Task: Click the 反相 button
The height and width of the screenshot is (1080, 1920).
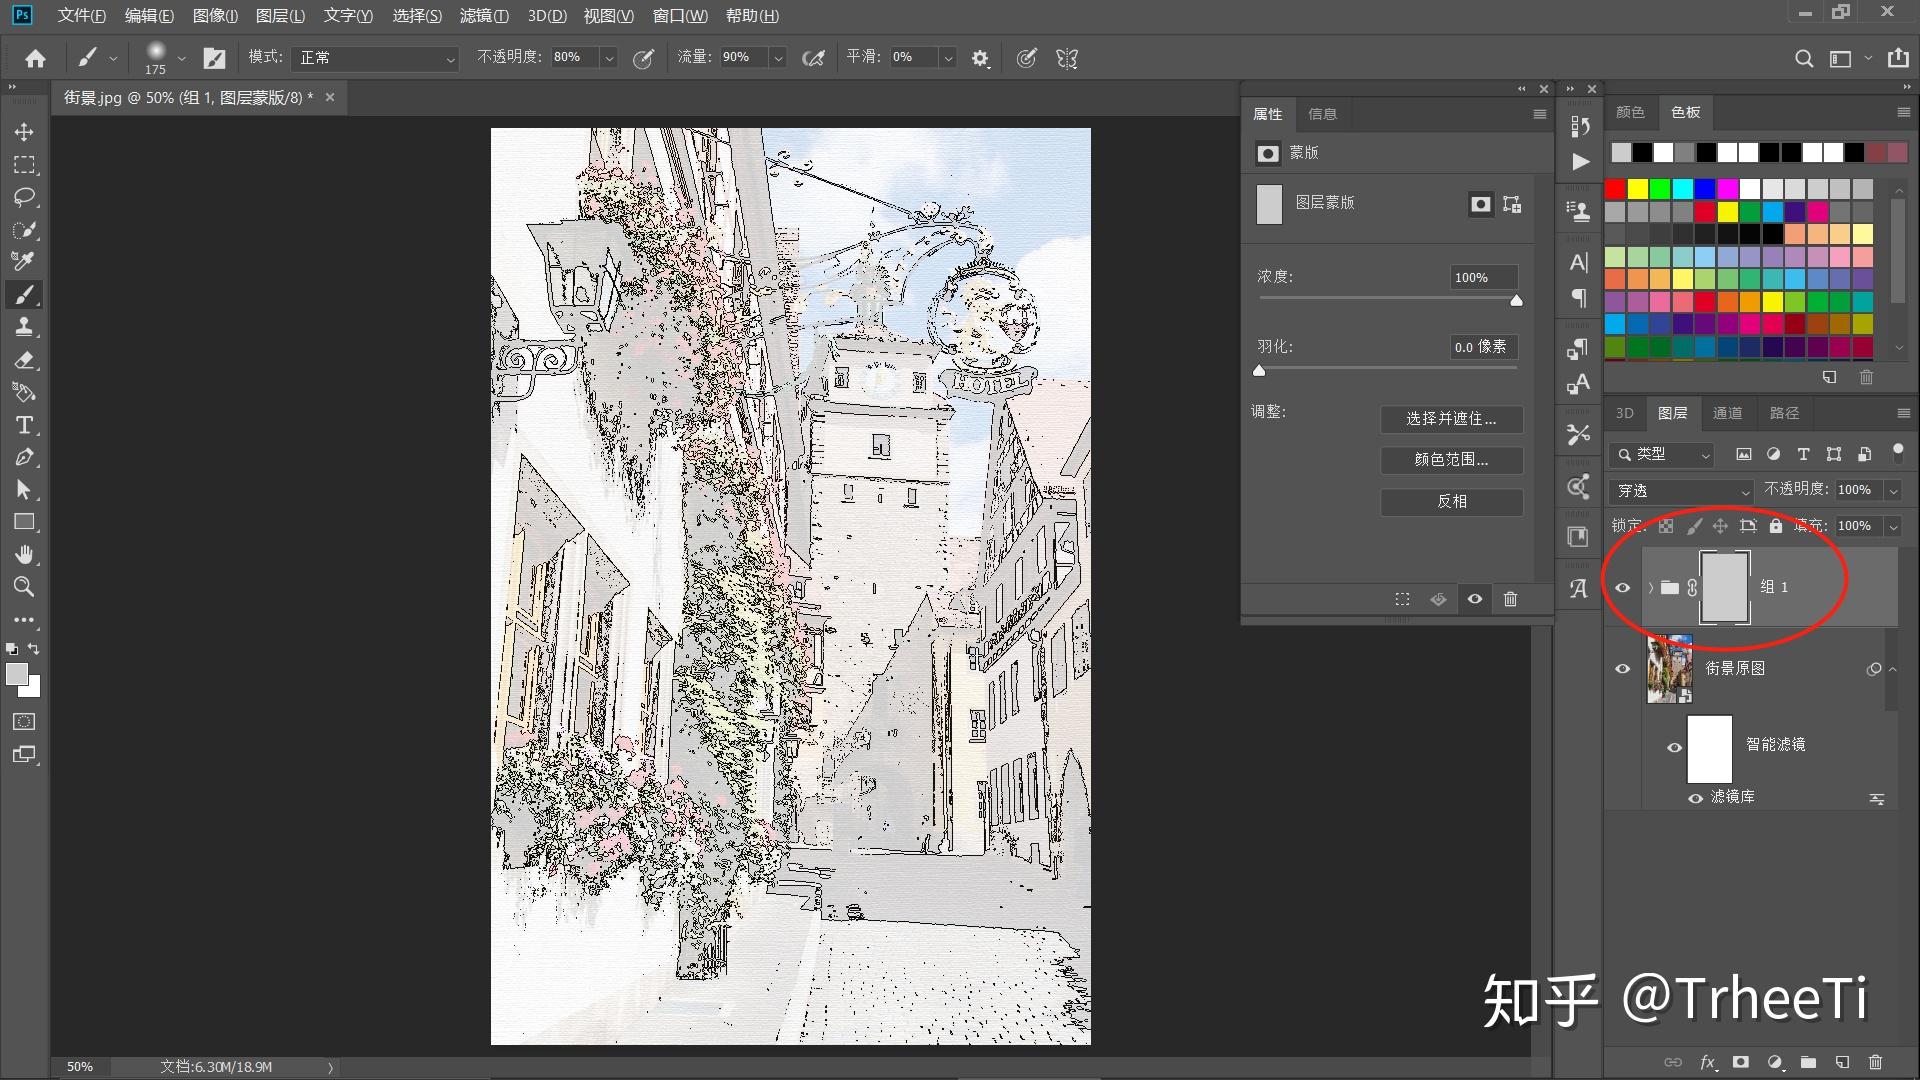Action: point(1451,502)
